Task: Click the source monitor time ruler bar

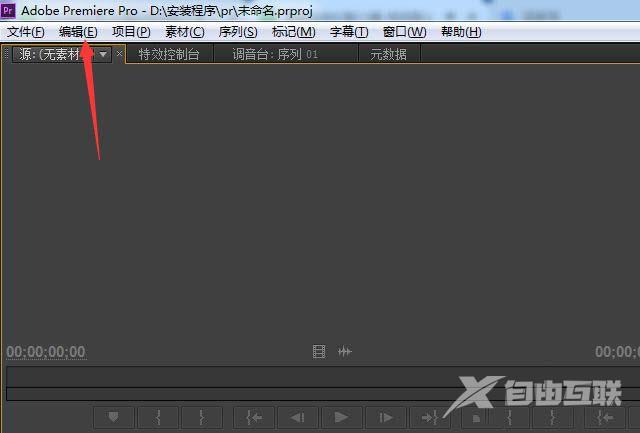Action: click(x=322, y=377)
